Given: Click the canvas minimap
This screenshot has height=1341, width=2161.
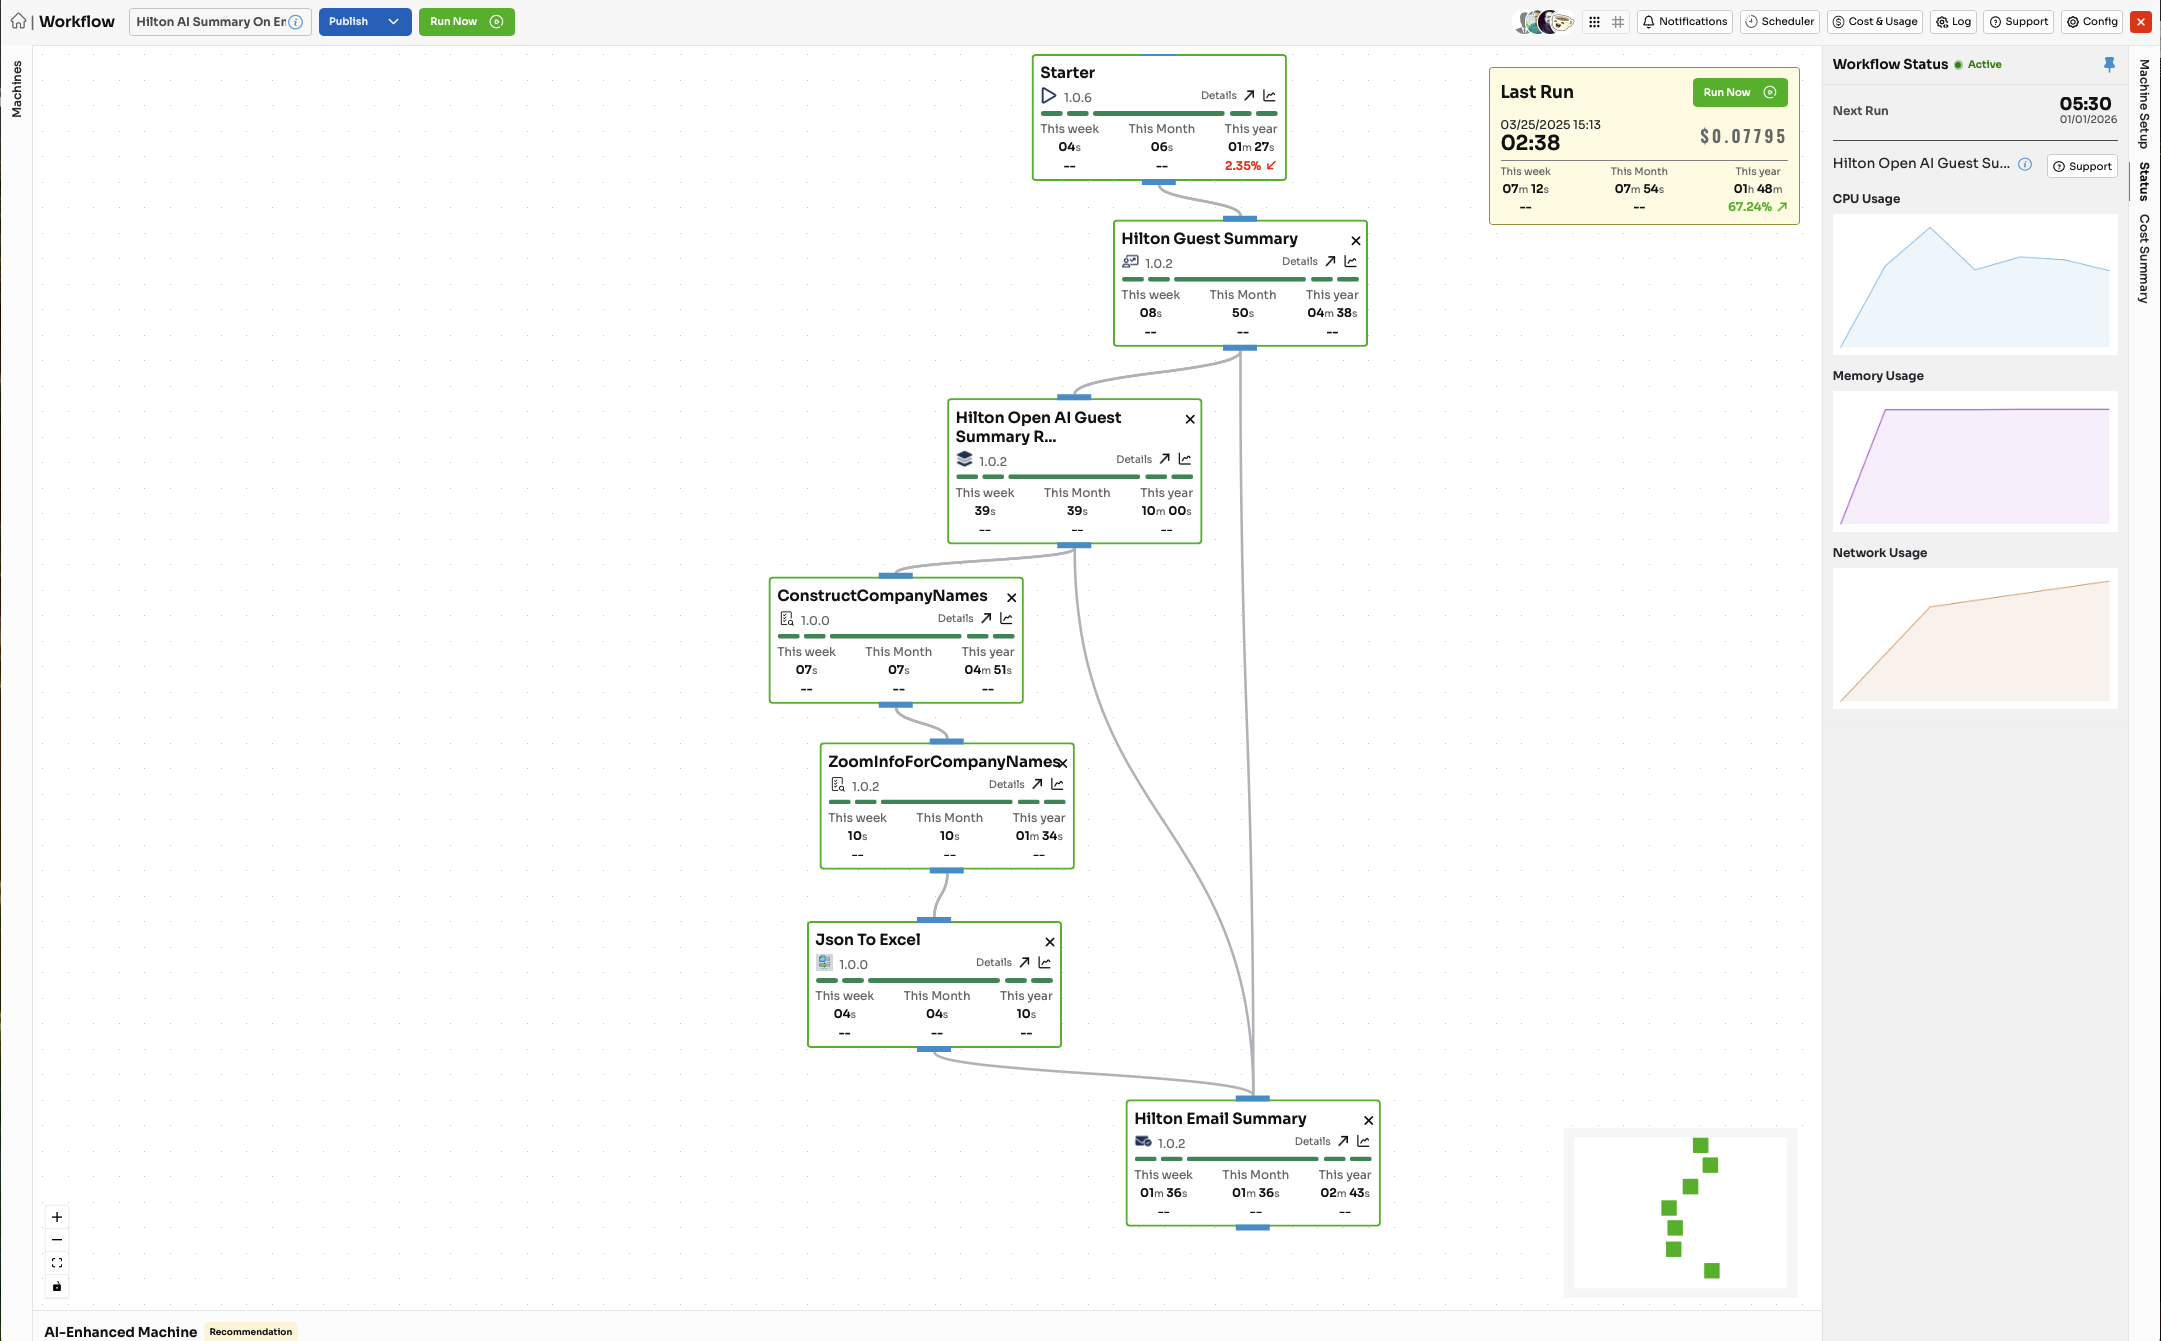Looking at the screenshot, I should tap(1680, 1212).
